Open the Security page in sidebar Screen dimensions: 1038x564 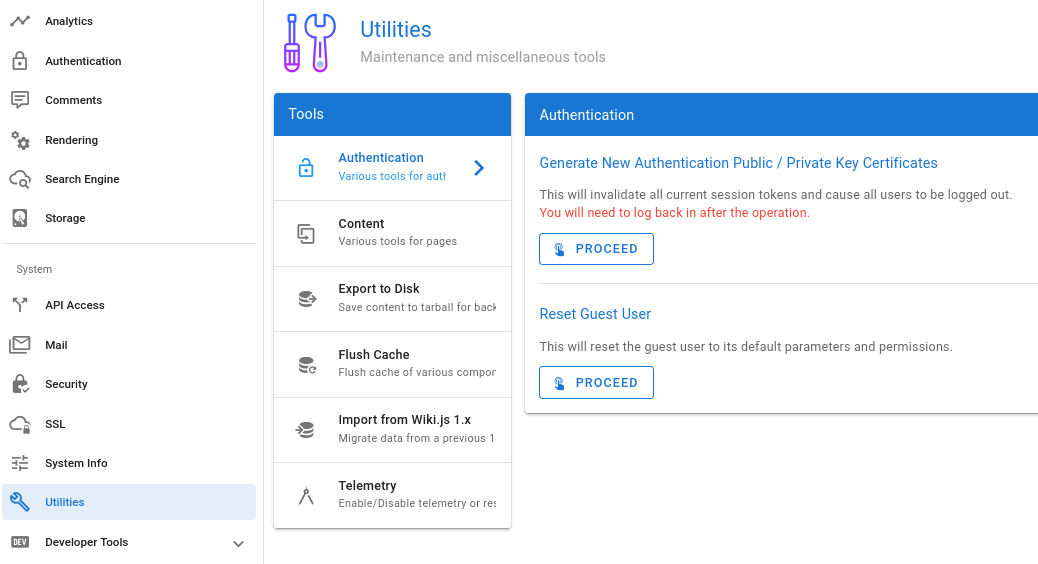pos(66,384)
